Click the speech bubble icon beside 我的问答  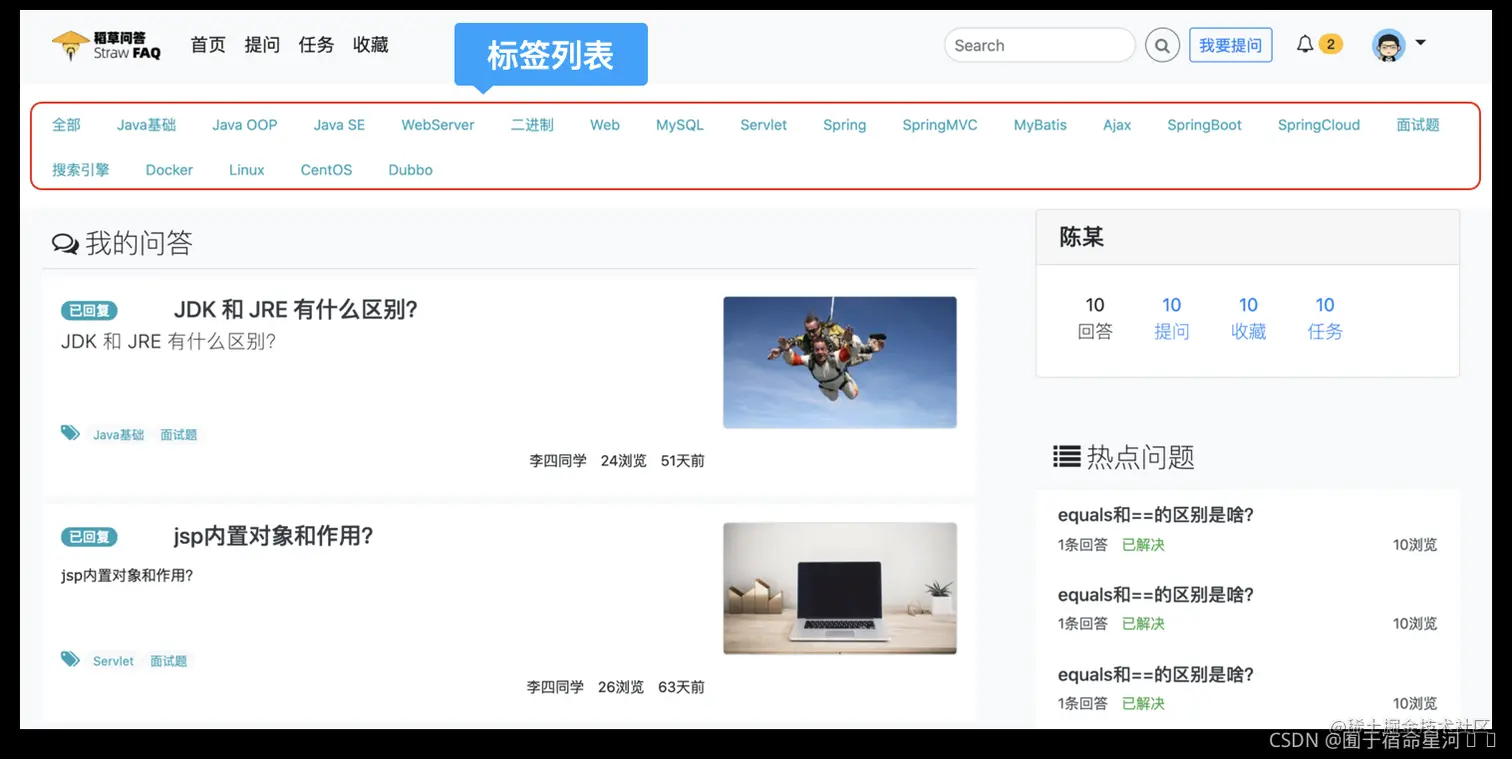point(64,242)
